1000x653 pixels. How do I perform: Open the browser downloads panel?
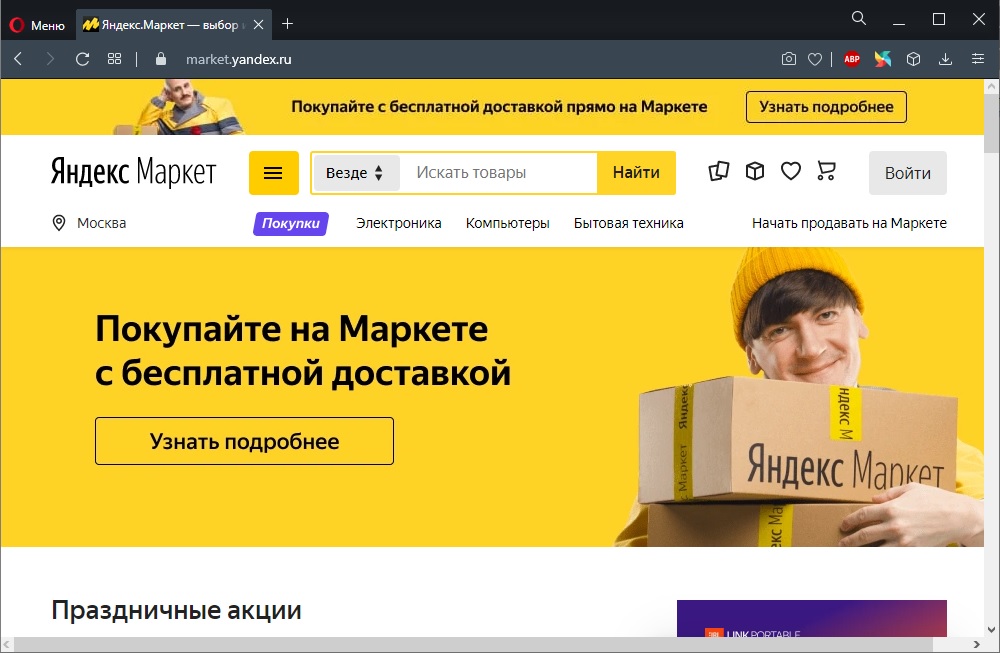click(946, 59)
